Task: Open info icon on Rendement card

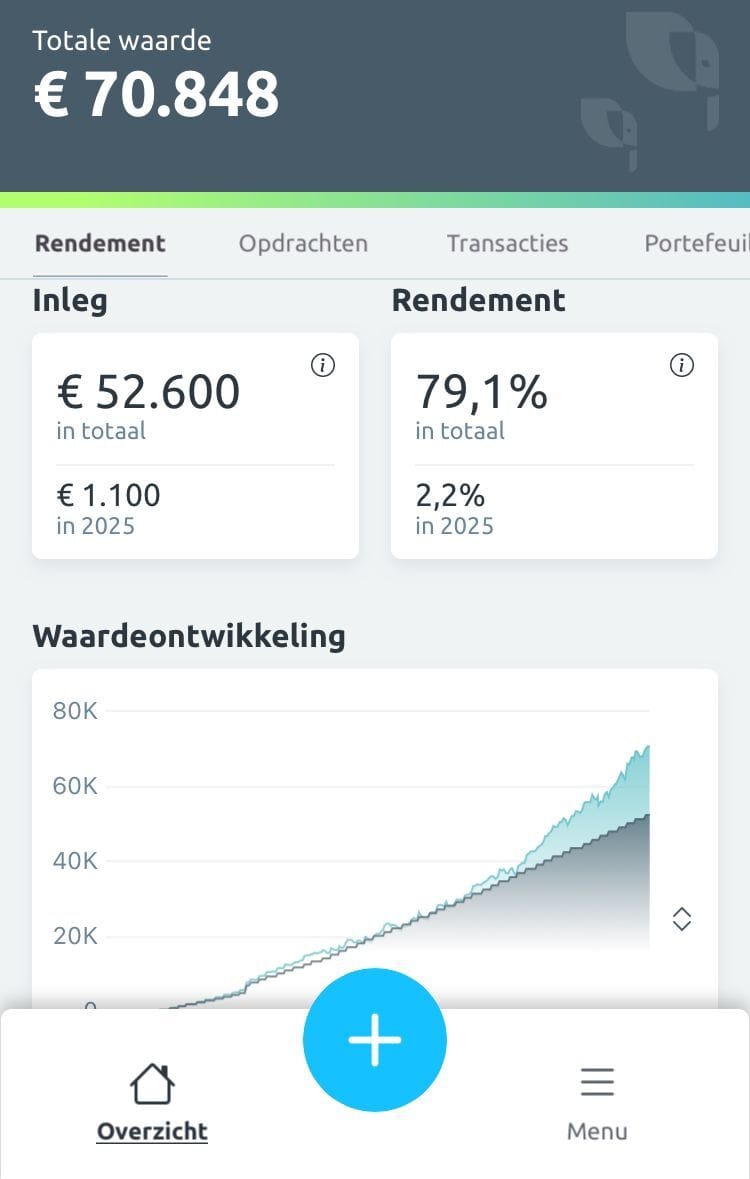Action: coord(682,365)
